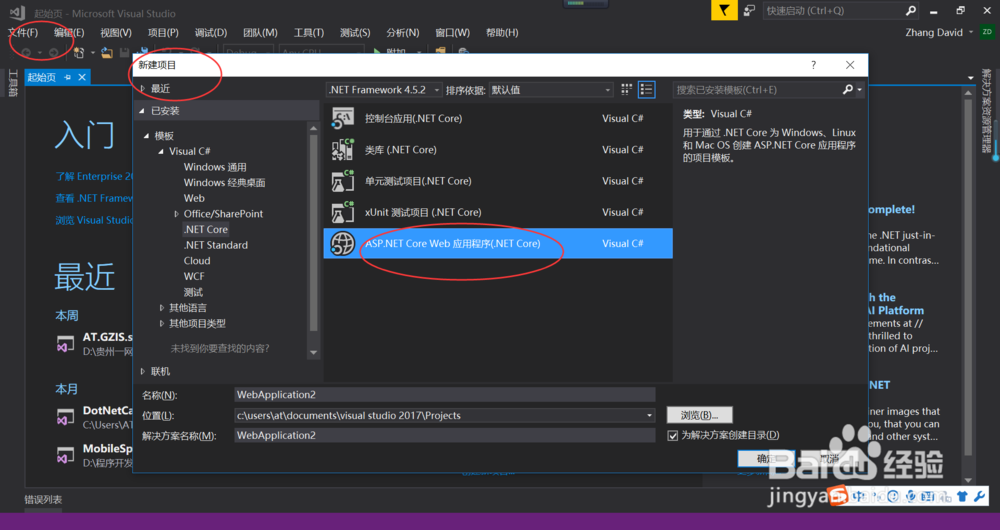Open the Solution Explorer side tab

tap(986, 112)
